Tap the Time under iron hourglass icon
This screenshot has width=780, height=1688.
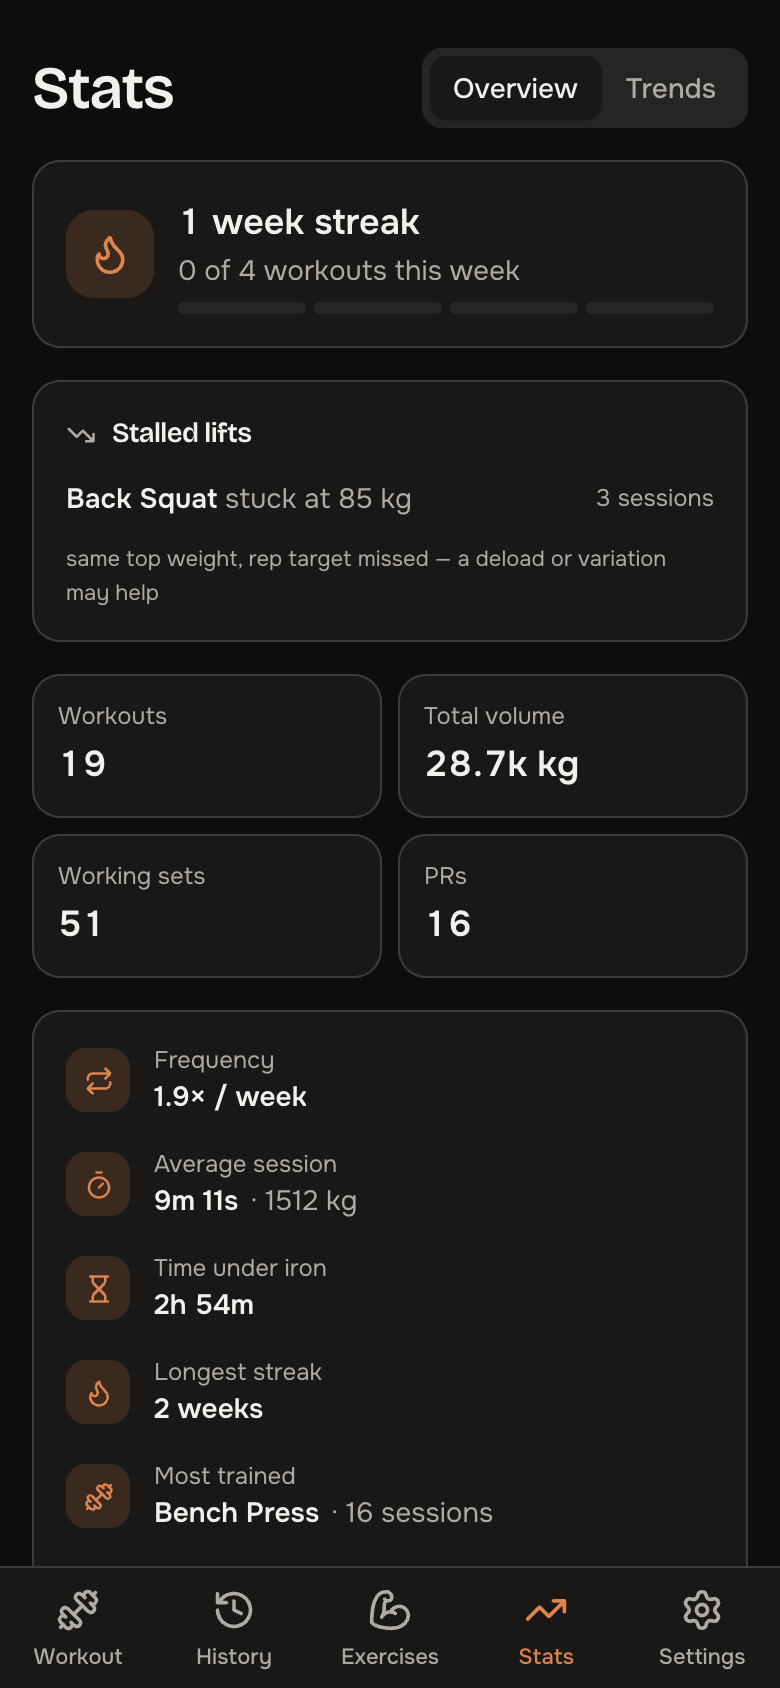coord(98,1288)
